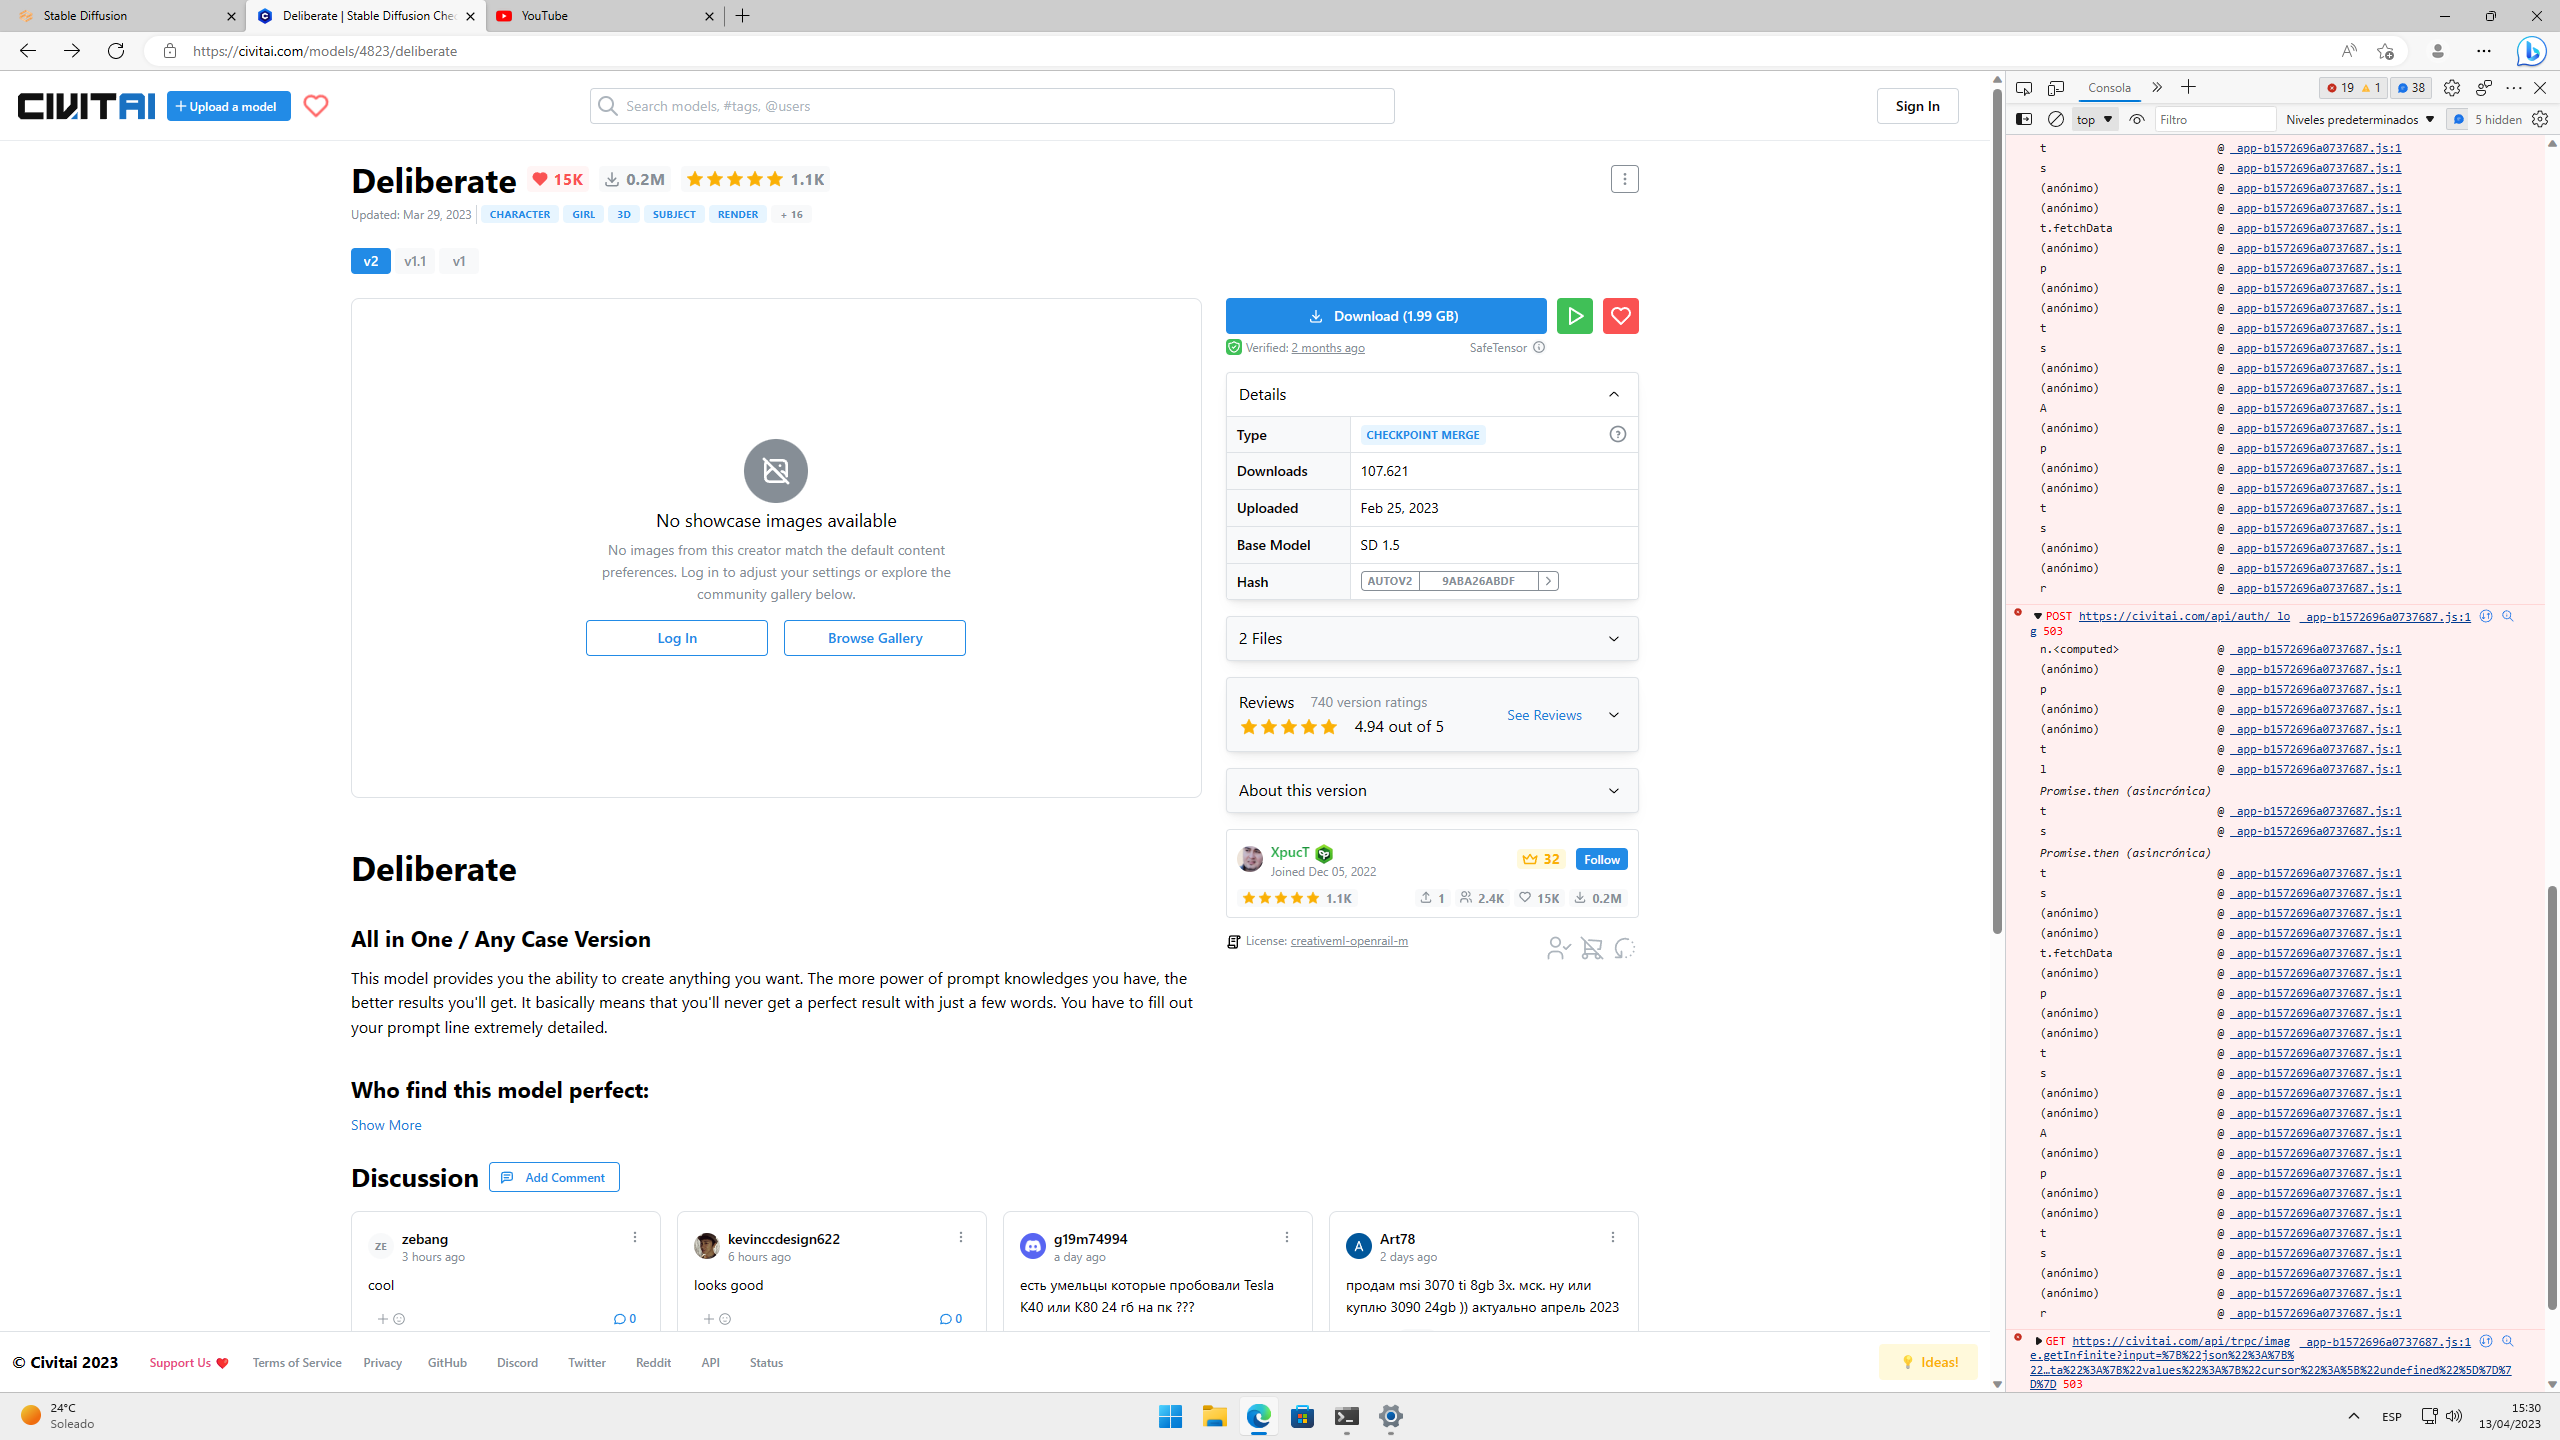Open the Niveles predeterminados log level dropdown
The width and height of the screenshot is (2560, 1440).
[2359, 119]
